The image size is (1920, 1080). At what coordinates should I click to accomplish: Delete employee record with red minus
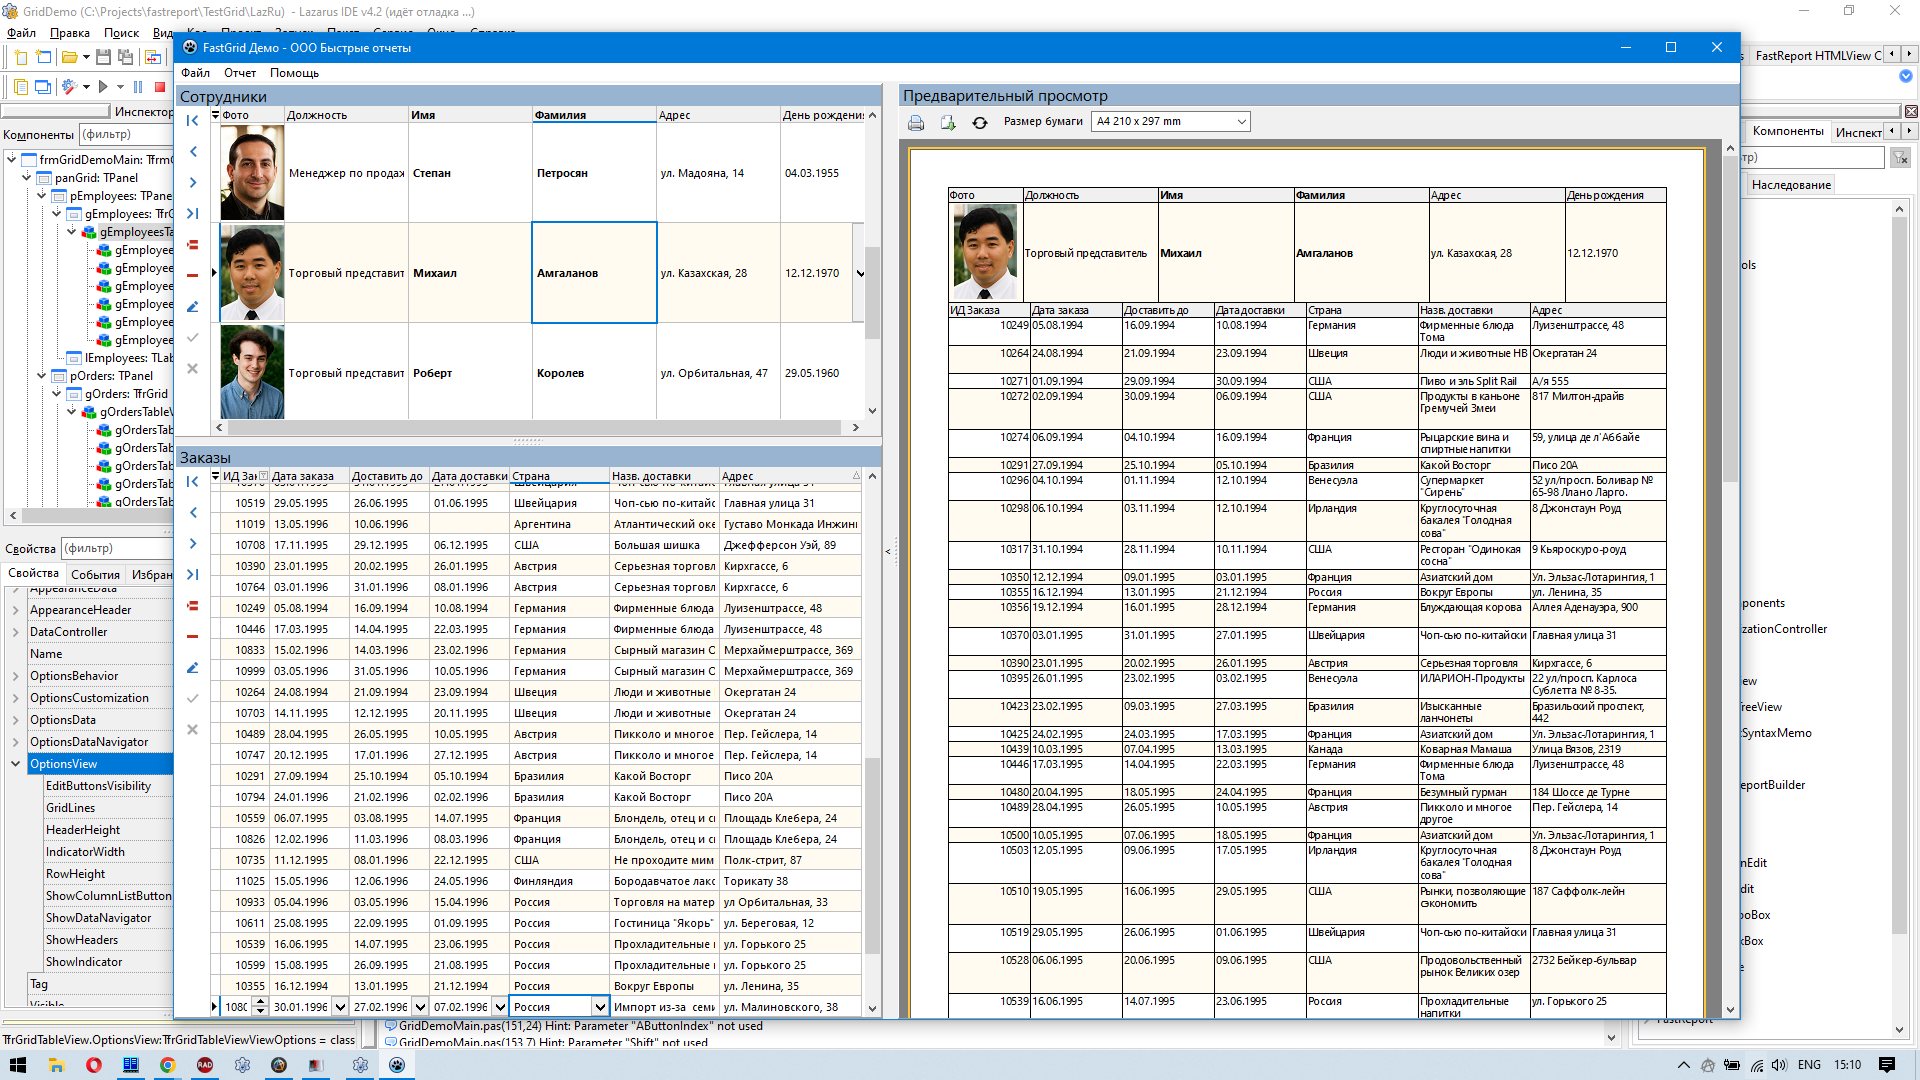pos(193,275)
